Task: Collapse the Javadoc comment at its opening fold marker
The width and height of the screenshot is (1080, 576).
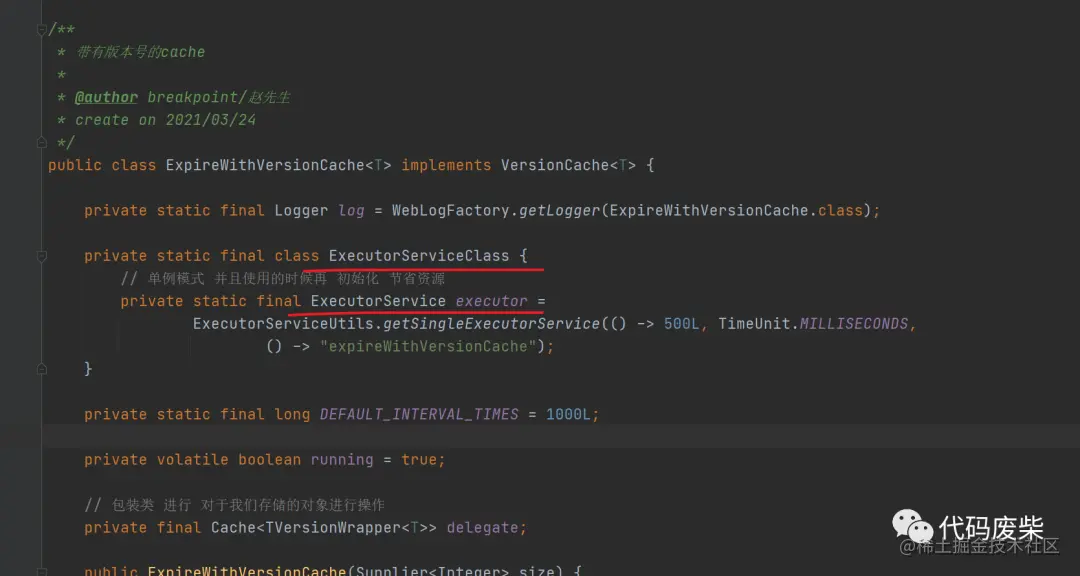Action: [41, 29]
